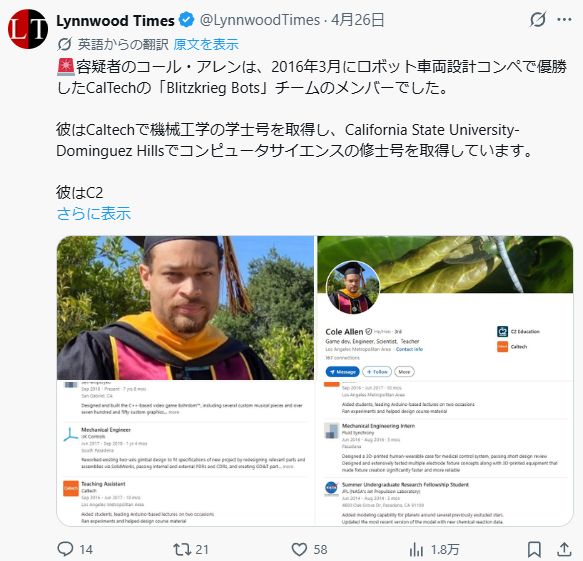583x561 pixels.
Task: Bookmark this tweet
Action: tap(534, 549)
